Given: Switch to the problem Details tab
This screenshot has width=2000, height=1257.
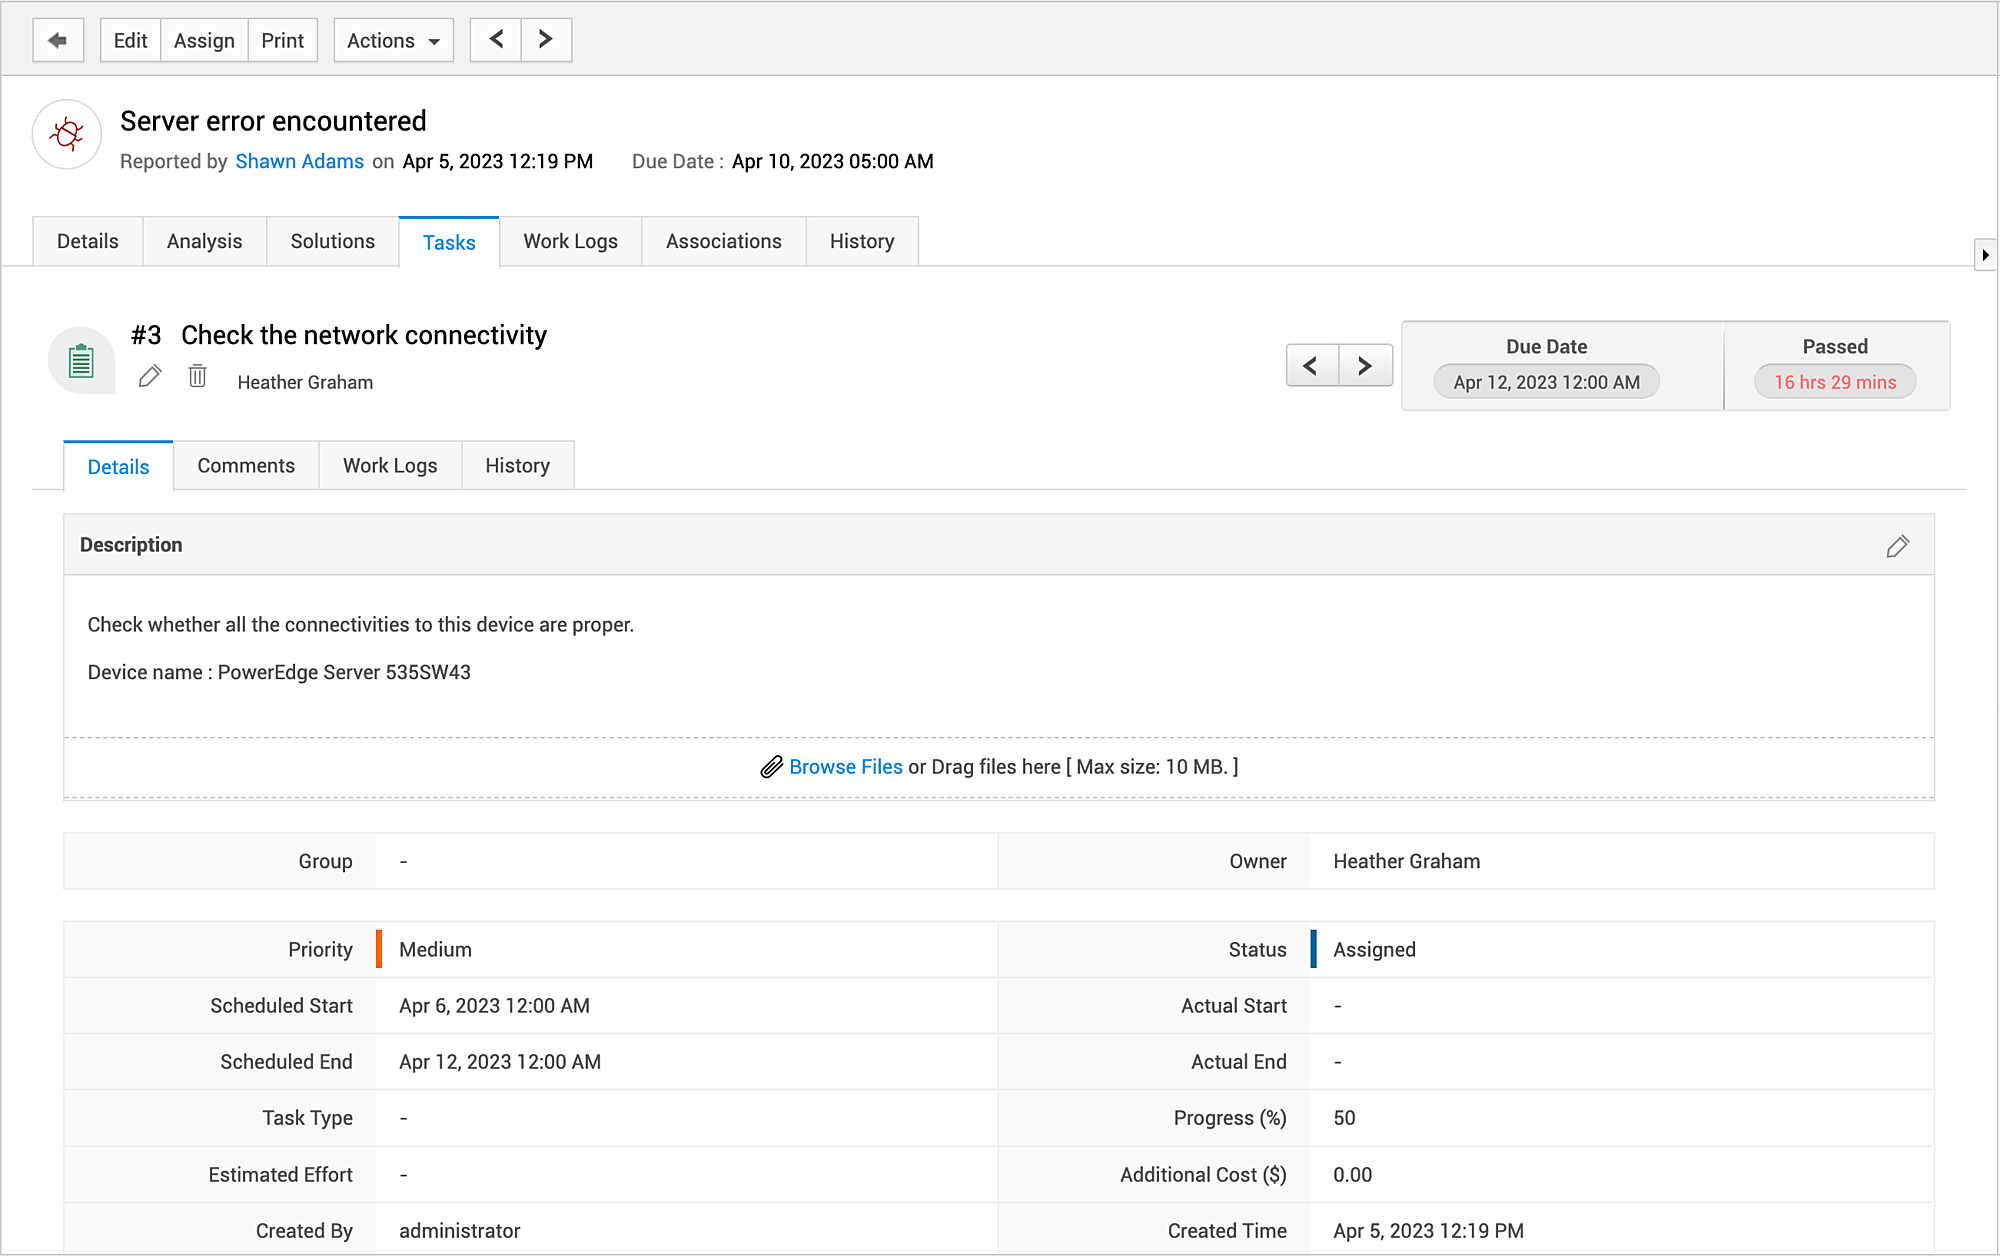Looking at the screenshot, I should 88,241.
